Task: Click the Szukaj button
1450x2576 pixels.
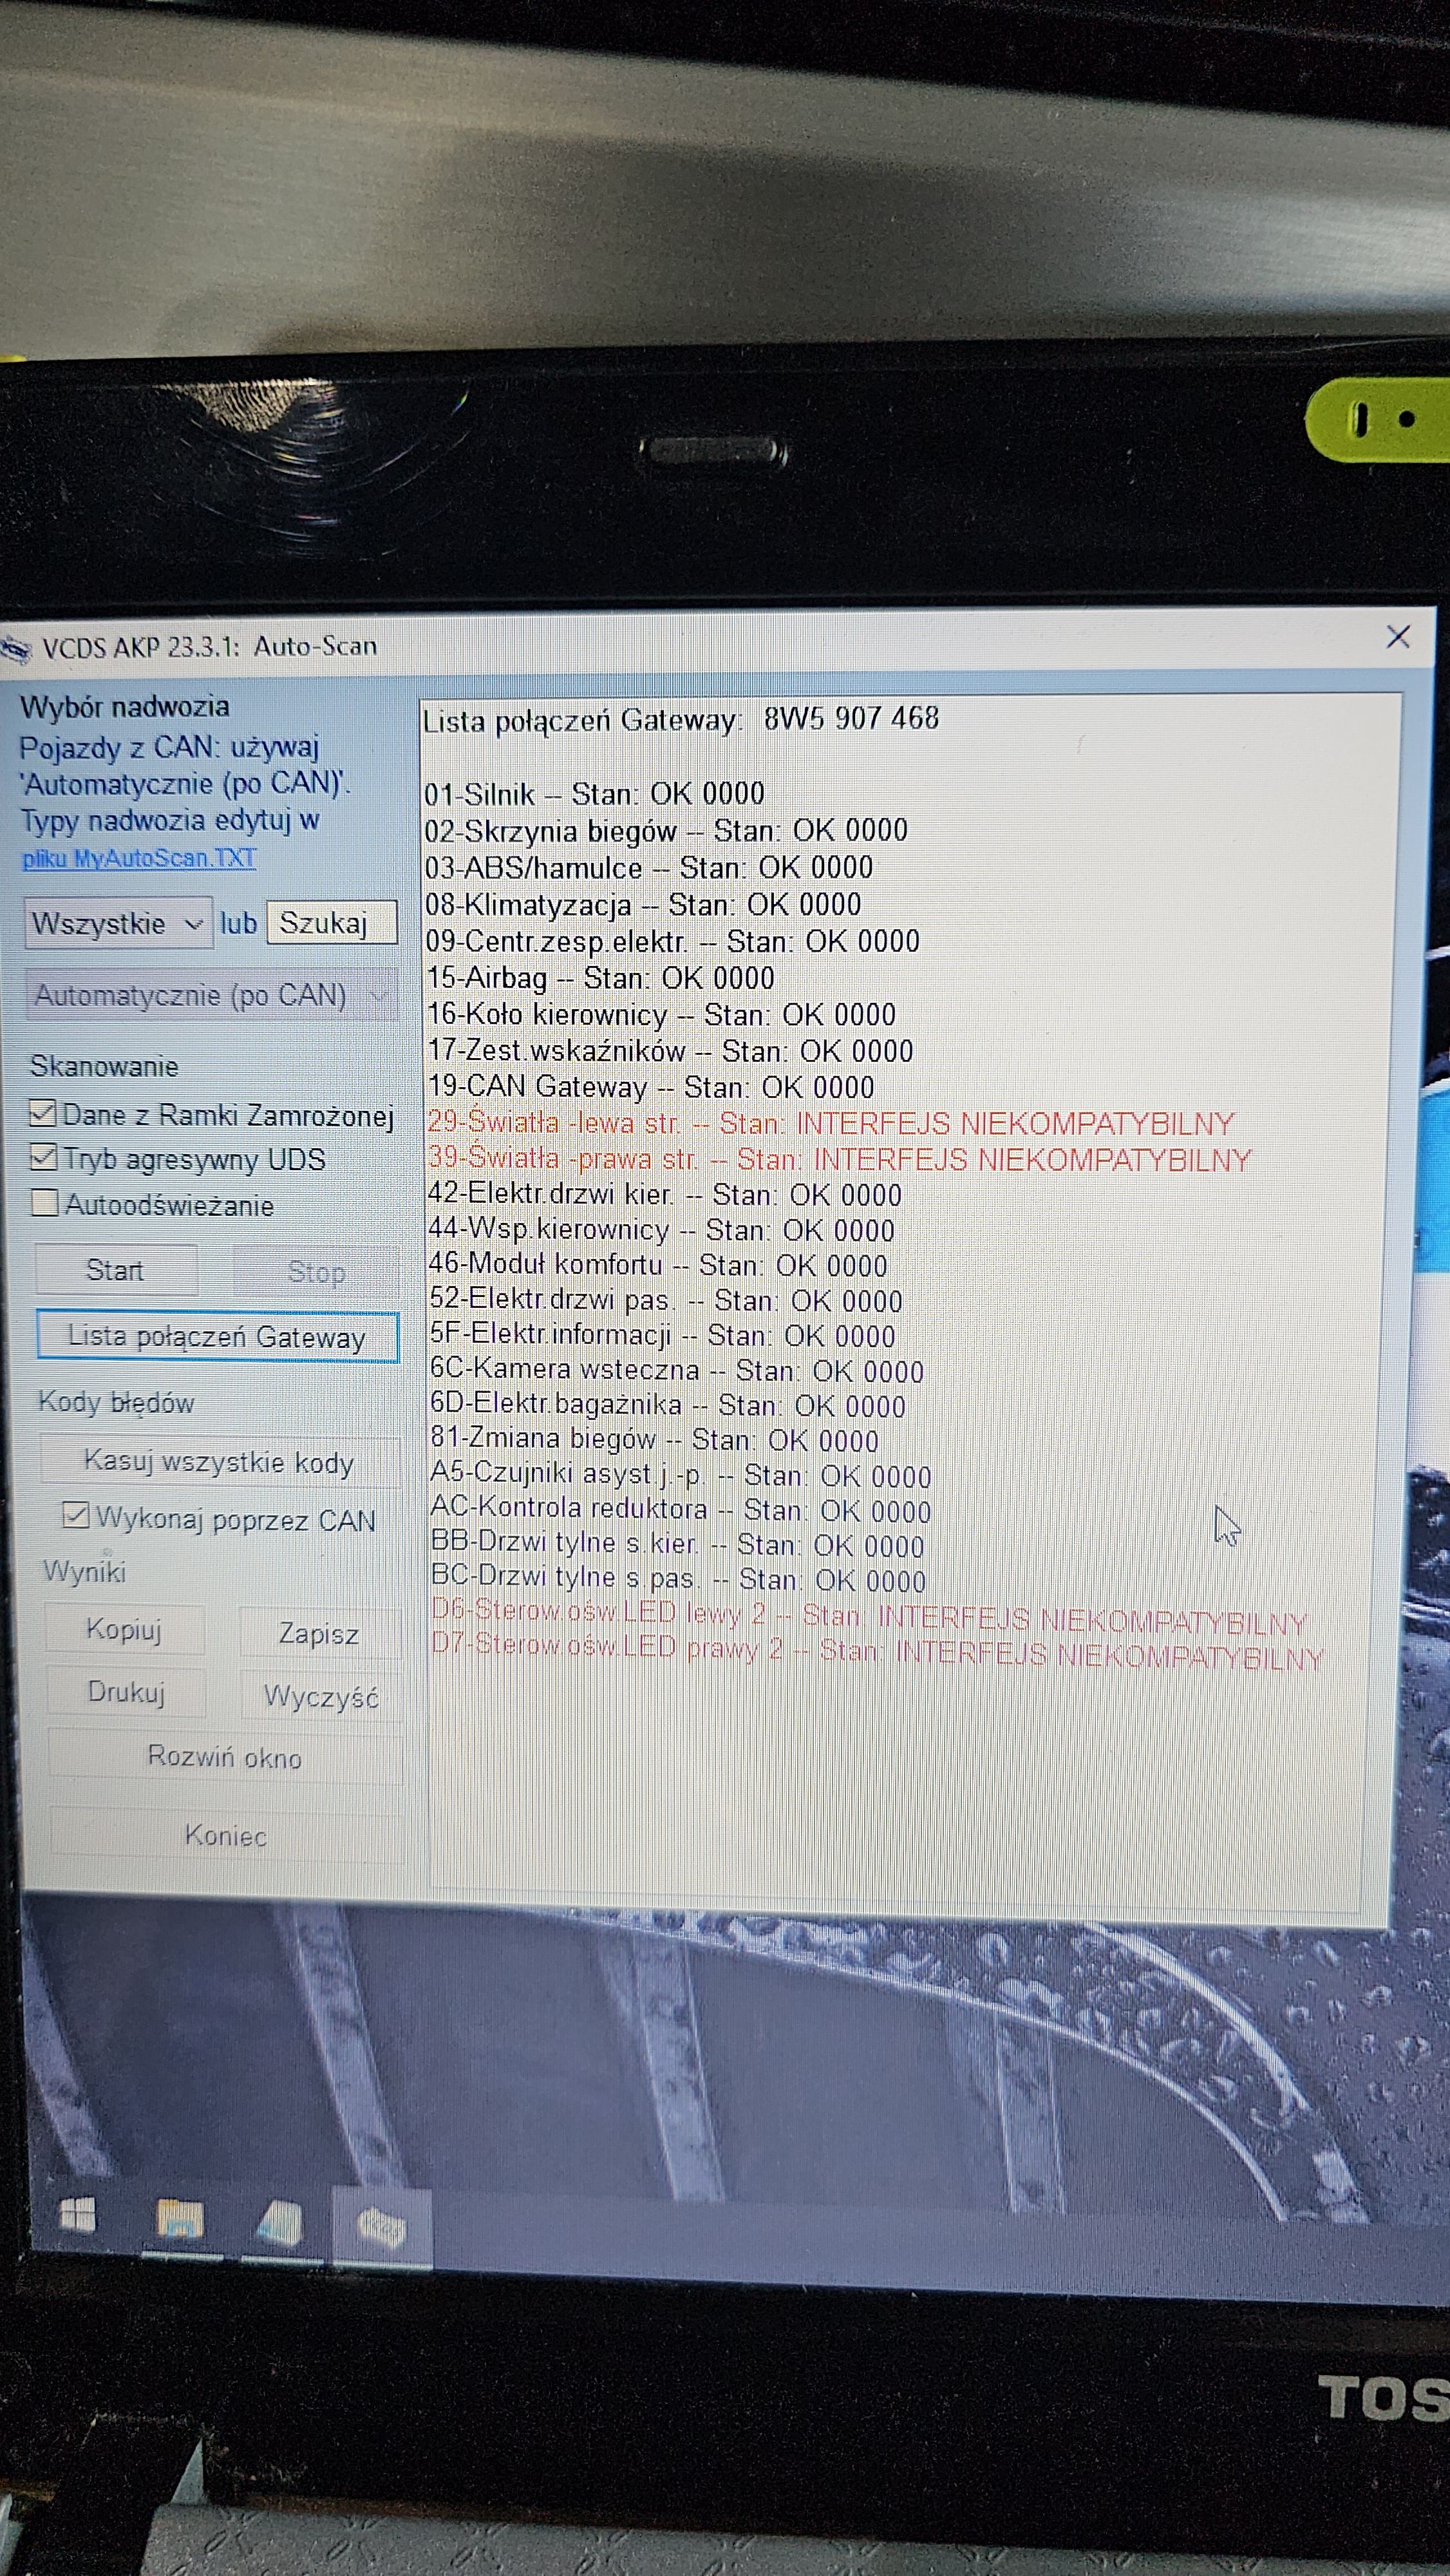Action: pos(331,922)
